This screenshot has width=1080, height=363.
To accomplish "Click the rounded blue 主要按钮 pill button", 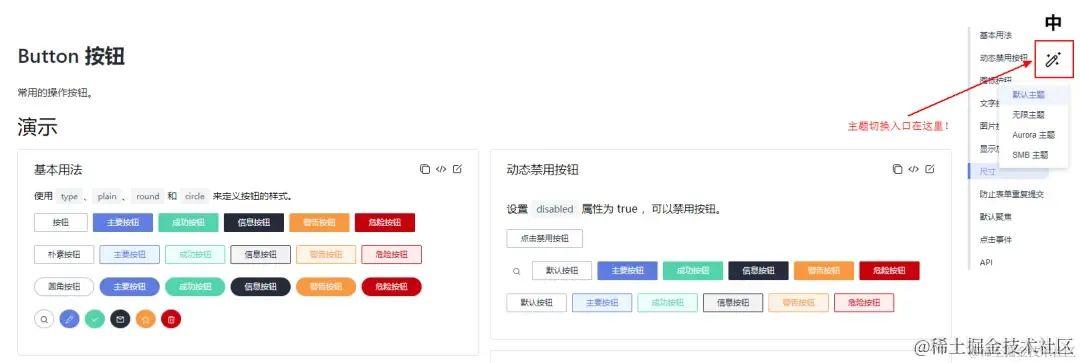I will point(129,287).
